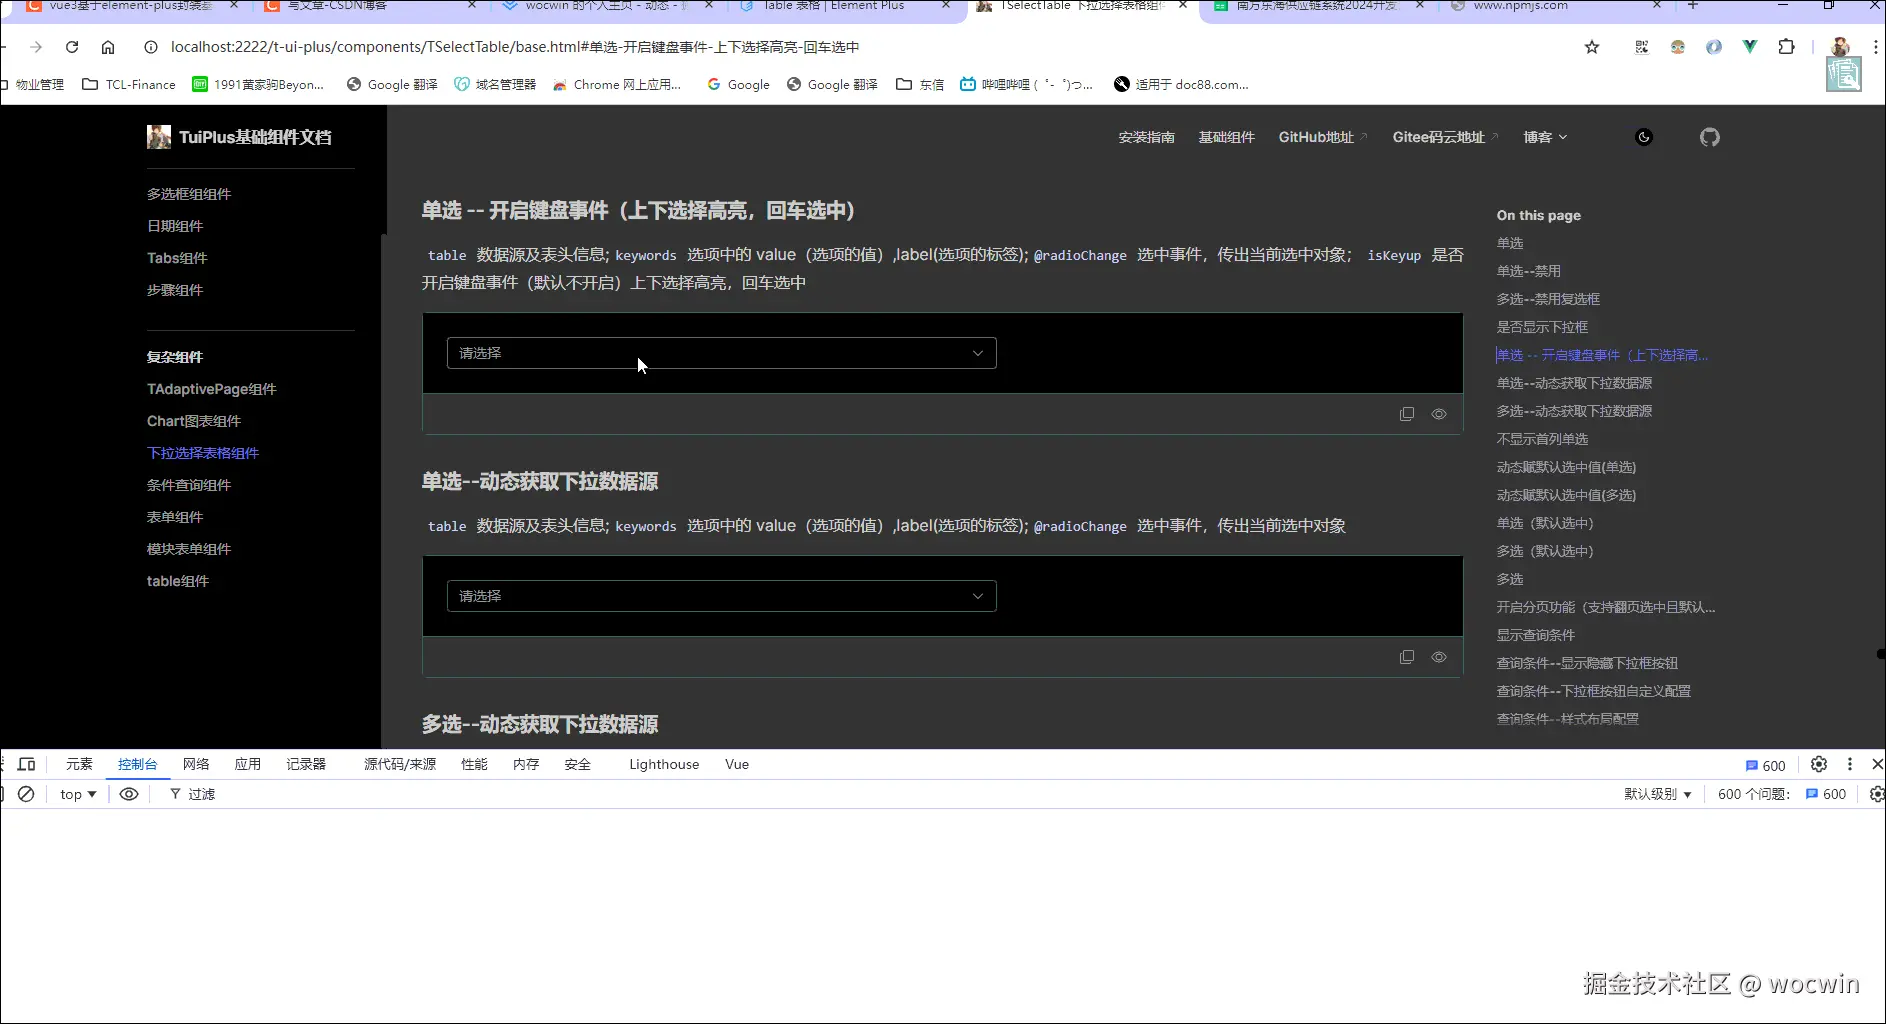Open the 请选择 dropdown under 动态获取下拉数据源
Screen dimensions: 1886x1024
(720, 595)
